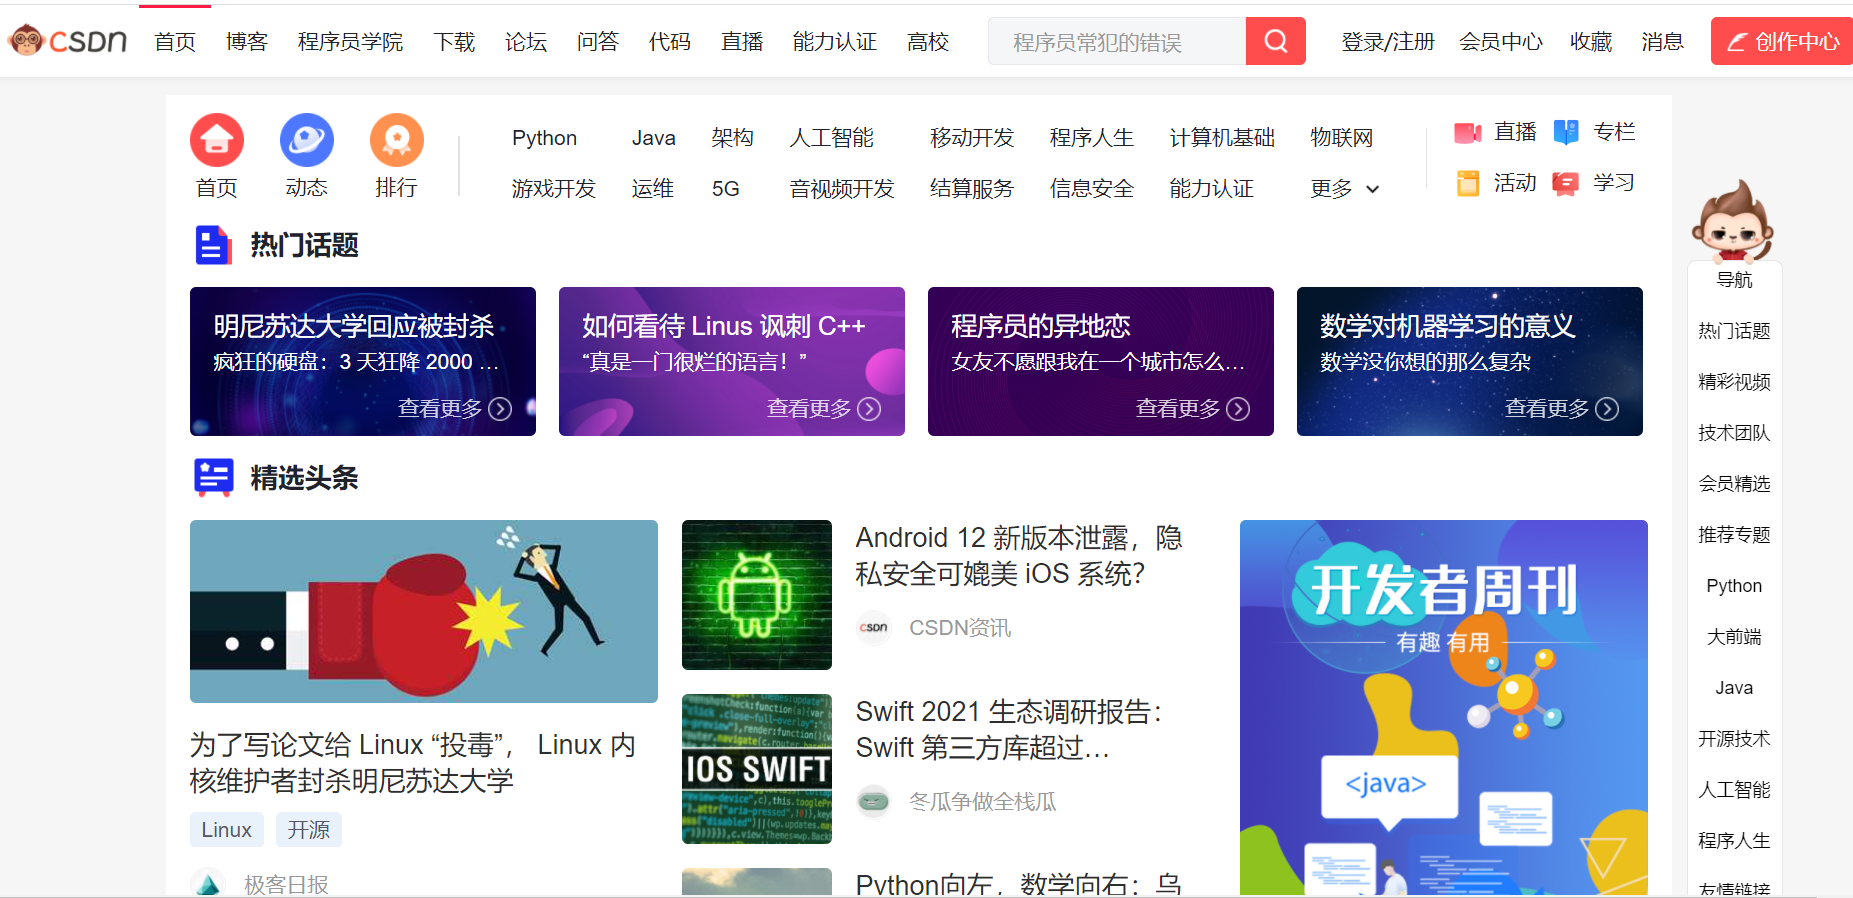Open 消息 link

click(x=1662, y=42)
